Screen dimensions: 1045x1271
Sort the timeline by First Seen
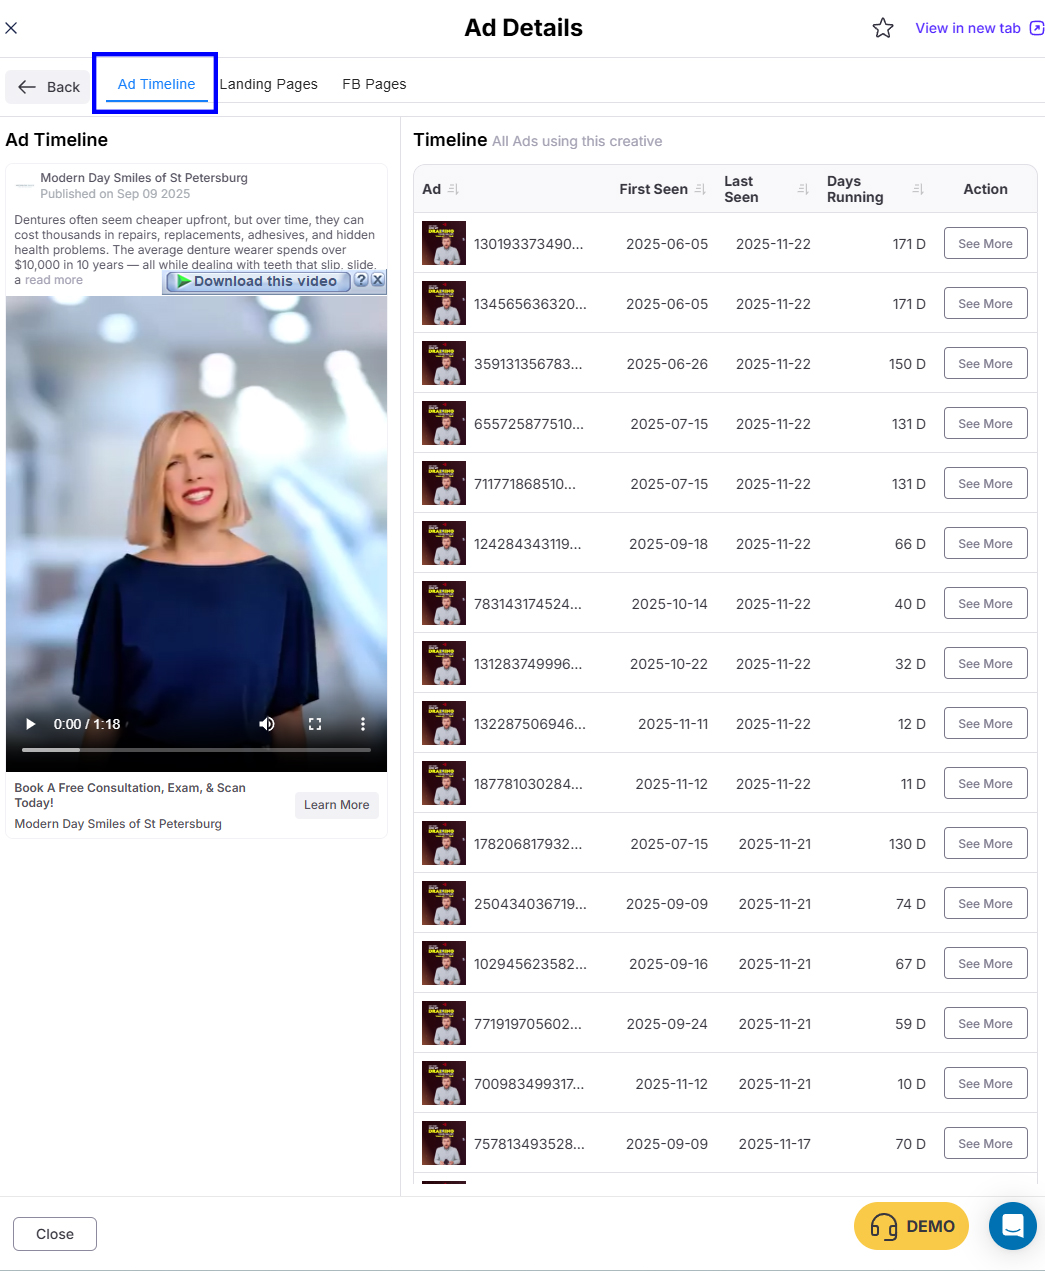[700, 189]
